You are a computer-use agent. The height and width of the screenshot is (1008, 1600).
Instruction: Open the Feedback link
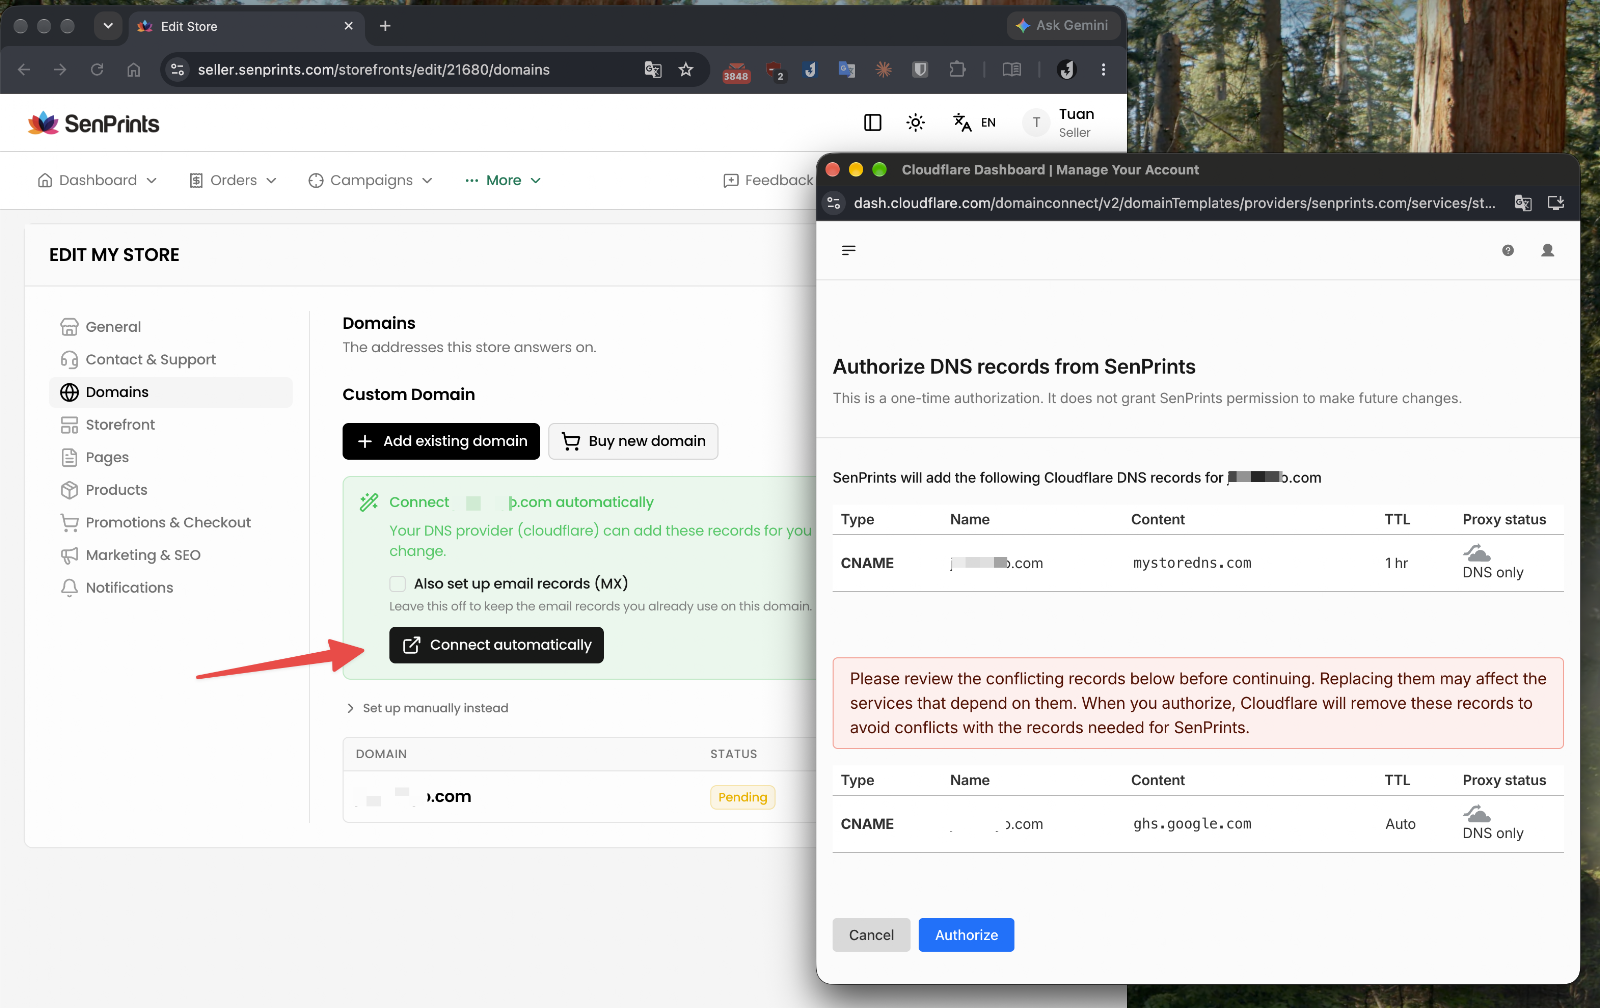coord(768,180)
